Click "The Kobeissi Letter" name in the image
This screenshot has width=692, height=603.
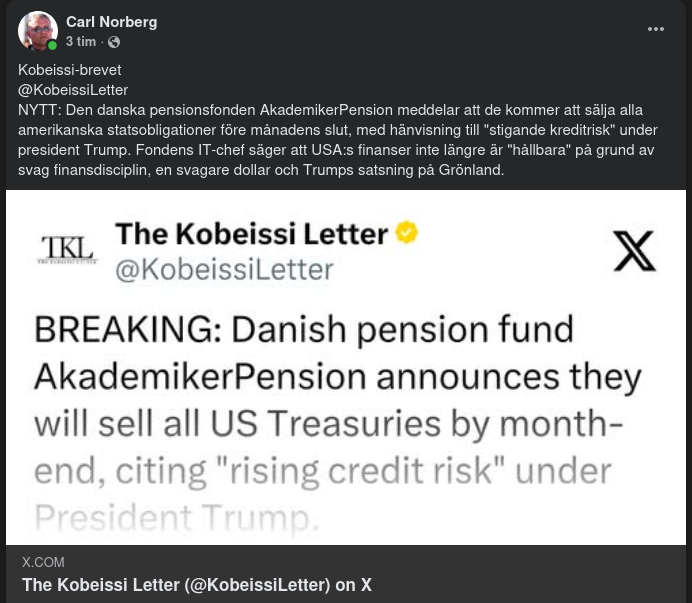251,234
